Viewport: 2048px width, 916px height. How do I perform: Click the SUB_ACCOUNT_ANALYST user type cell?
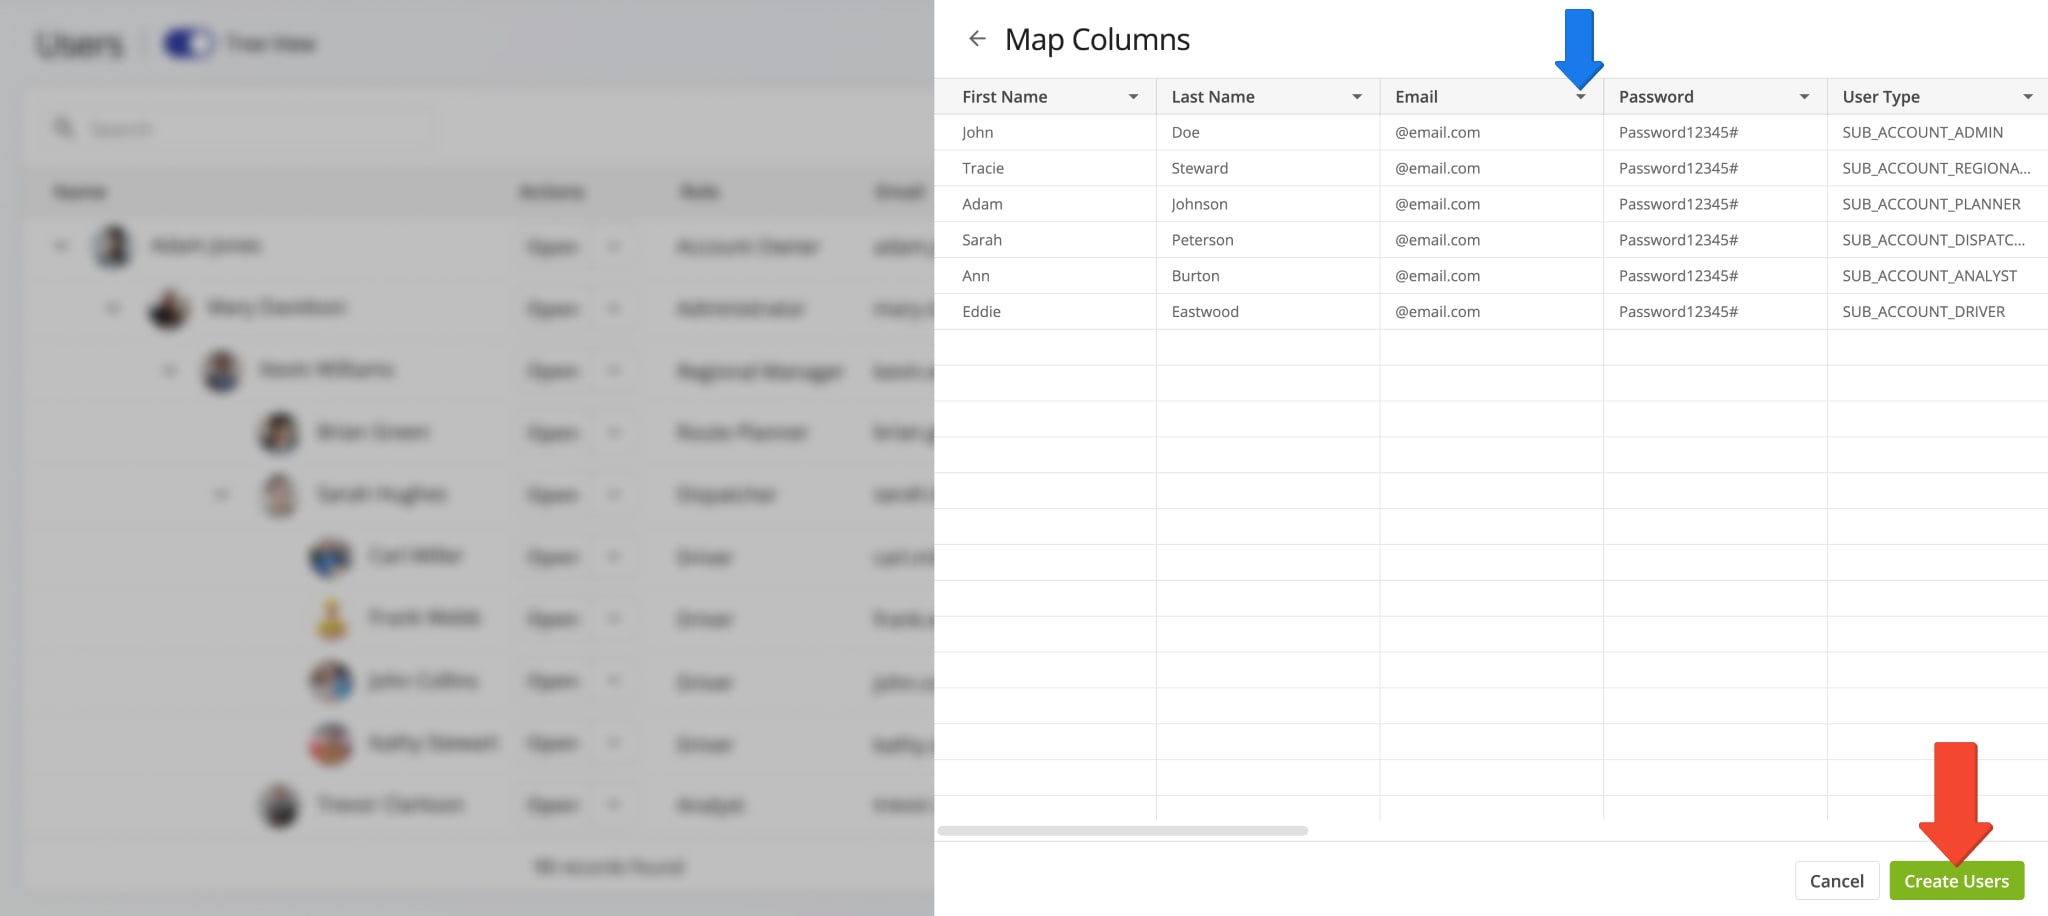coord(1938,276)
